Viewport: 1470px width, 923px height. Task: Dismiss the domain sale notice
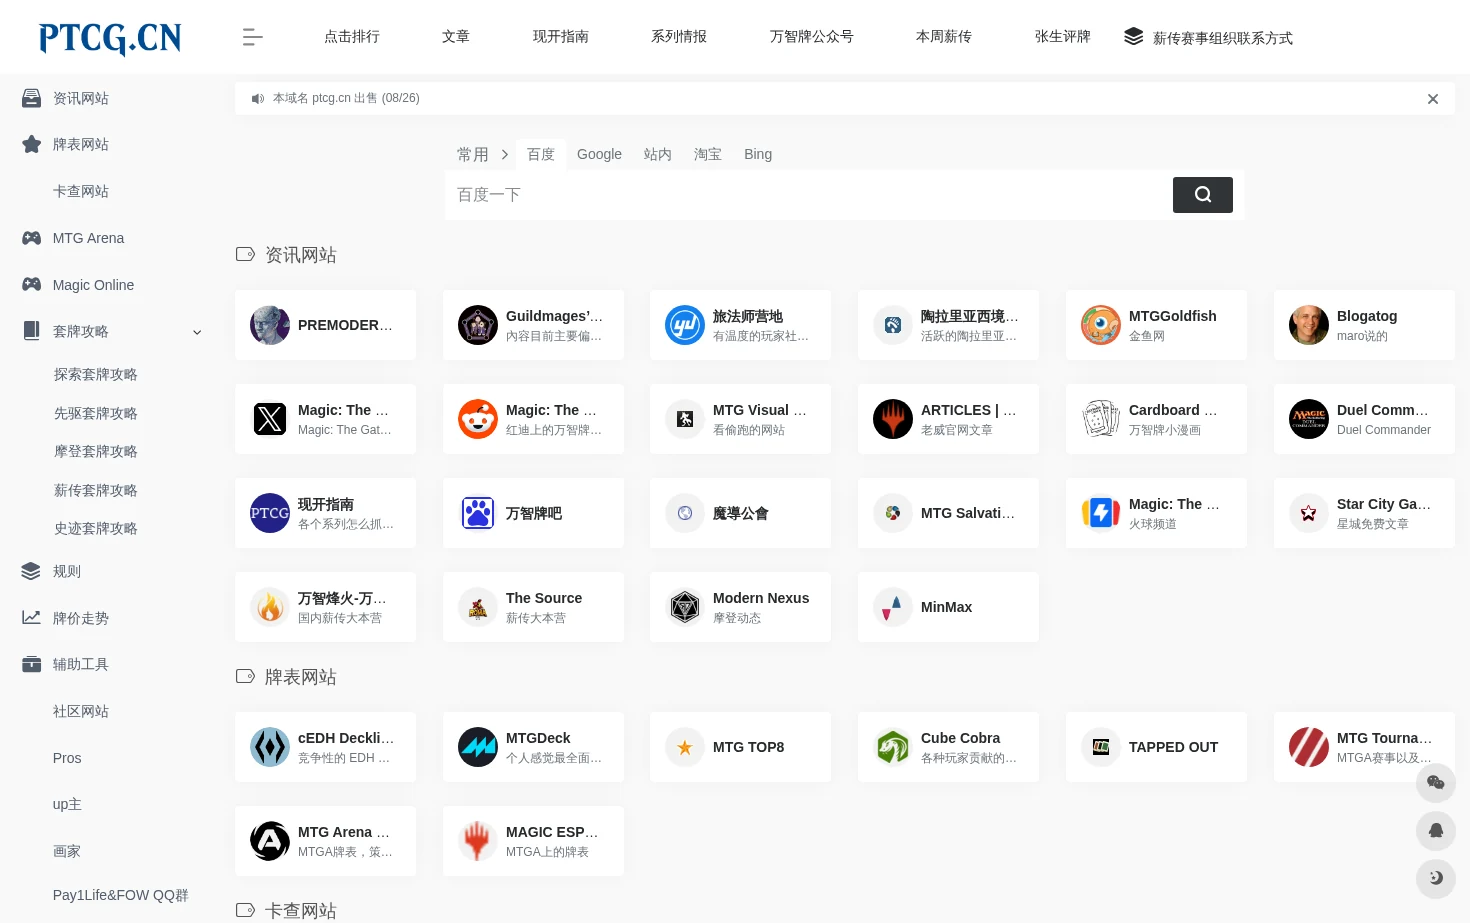pyautogui.click(x=1432, y=99)
